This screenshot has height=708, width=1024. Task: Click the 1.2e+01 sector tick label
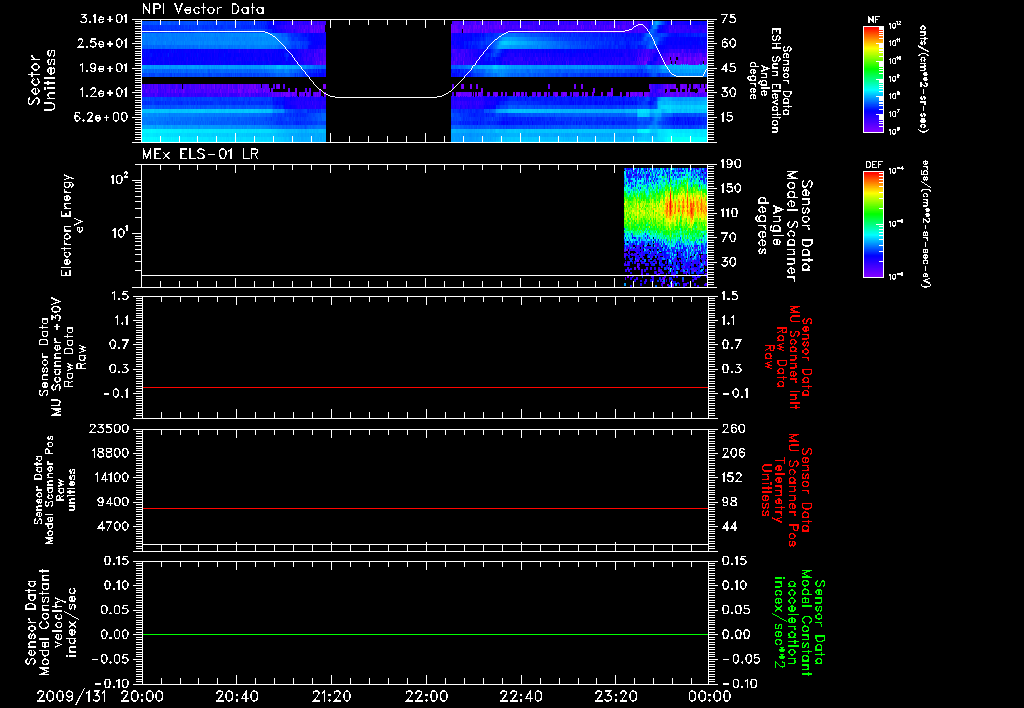[x=103, y=93]
